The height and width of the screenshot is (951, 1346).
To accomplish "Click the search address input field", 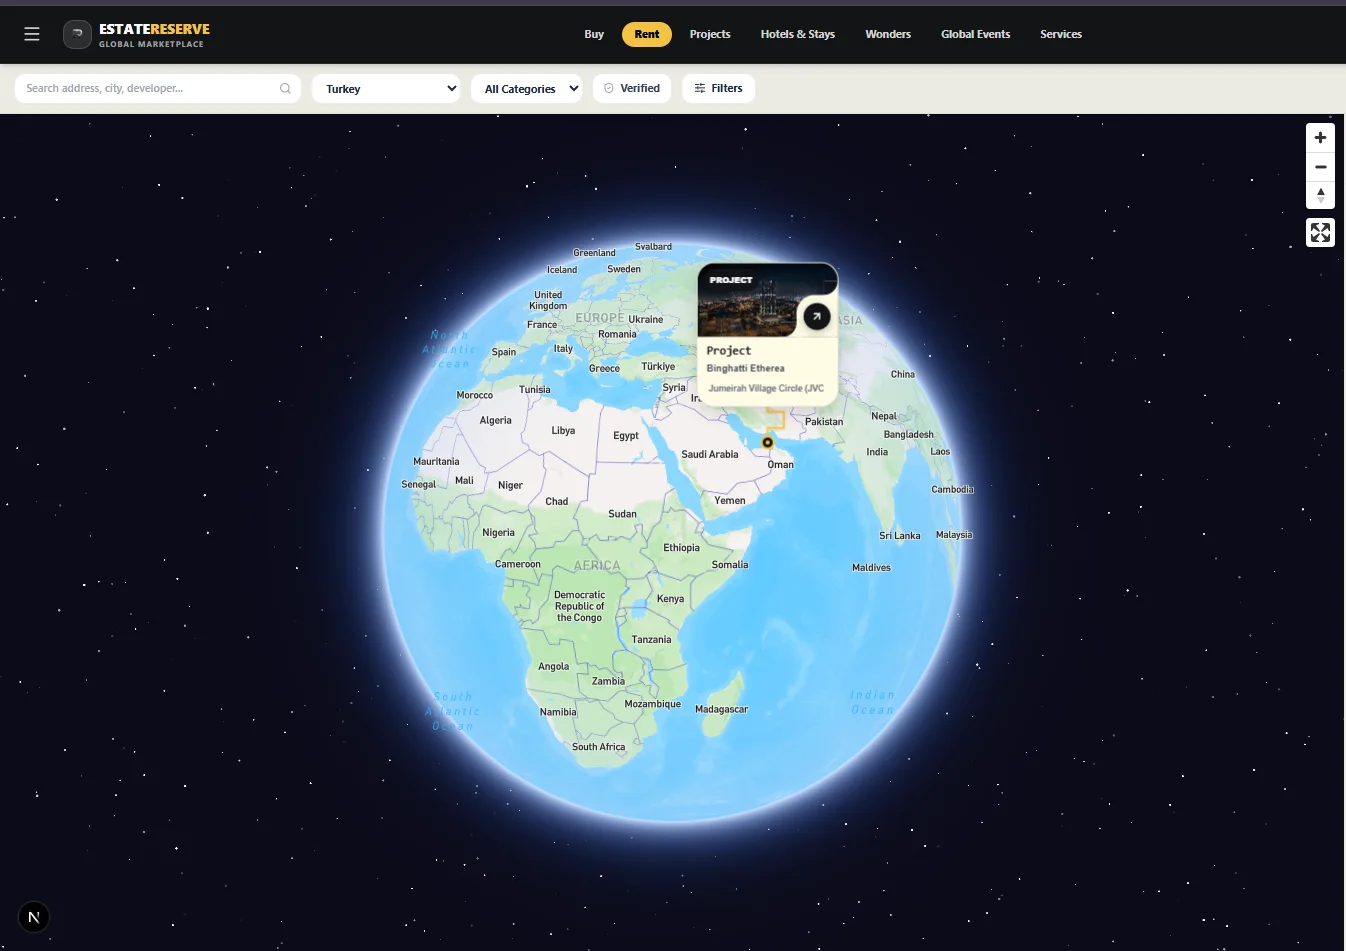I will 158,88.
